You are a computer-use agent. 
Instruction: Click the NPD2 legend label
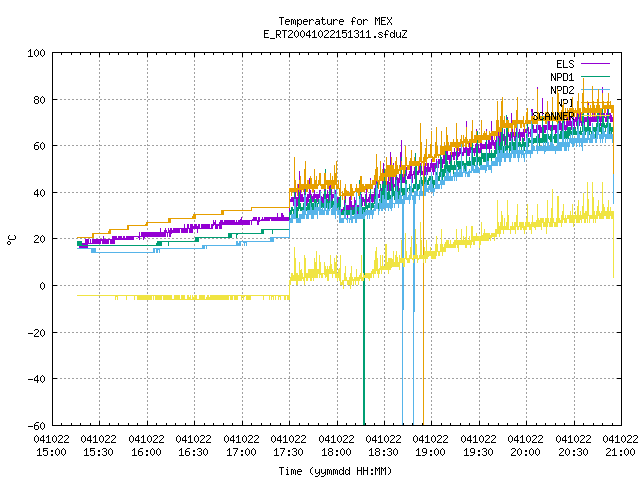[562, 90]
